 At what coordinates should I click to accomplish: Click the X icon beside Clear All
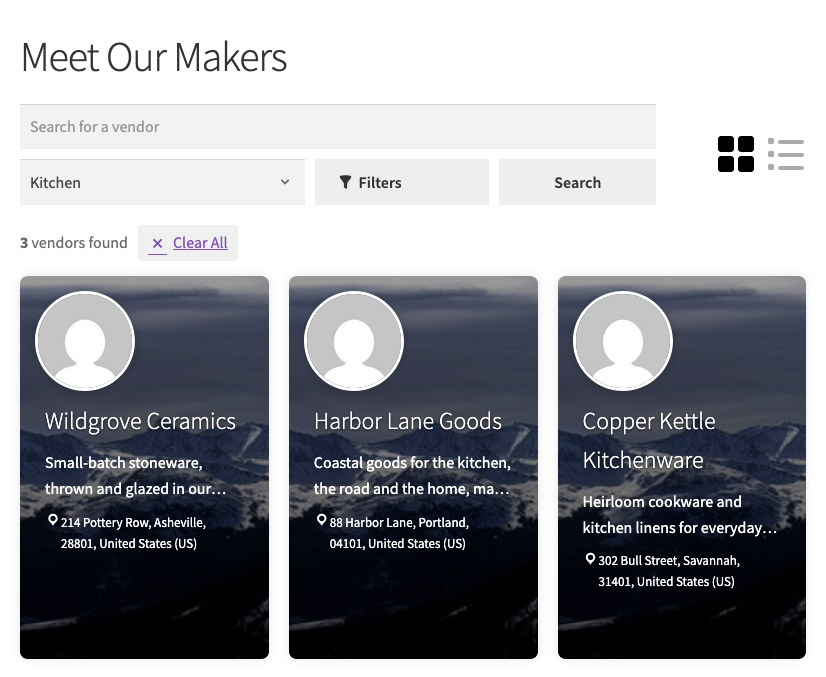coord(157,243)
